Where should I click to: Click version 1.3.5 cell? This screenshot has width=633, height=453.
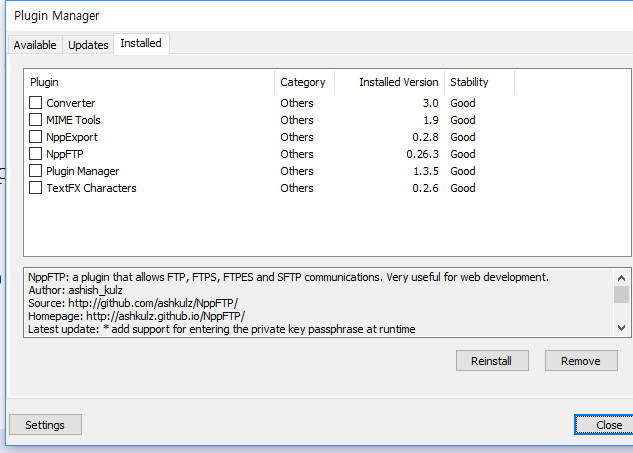pyautogui.click(x=426, y=171)
